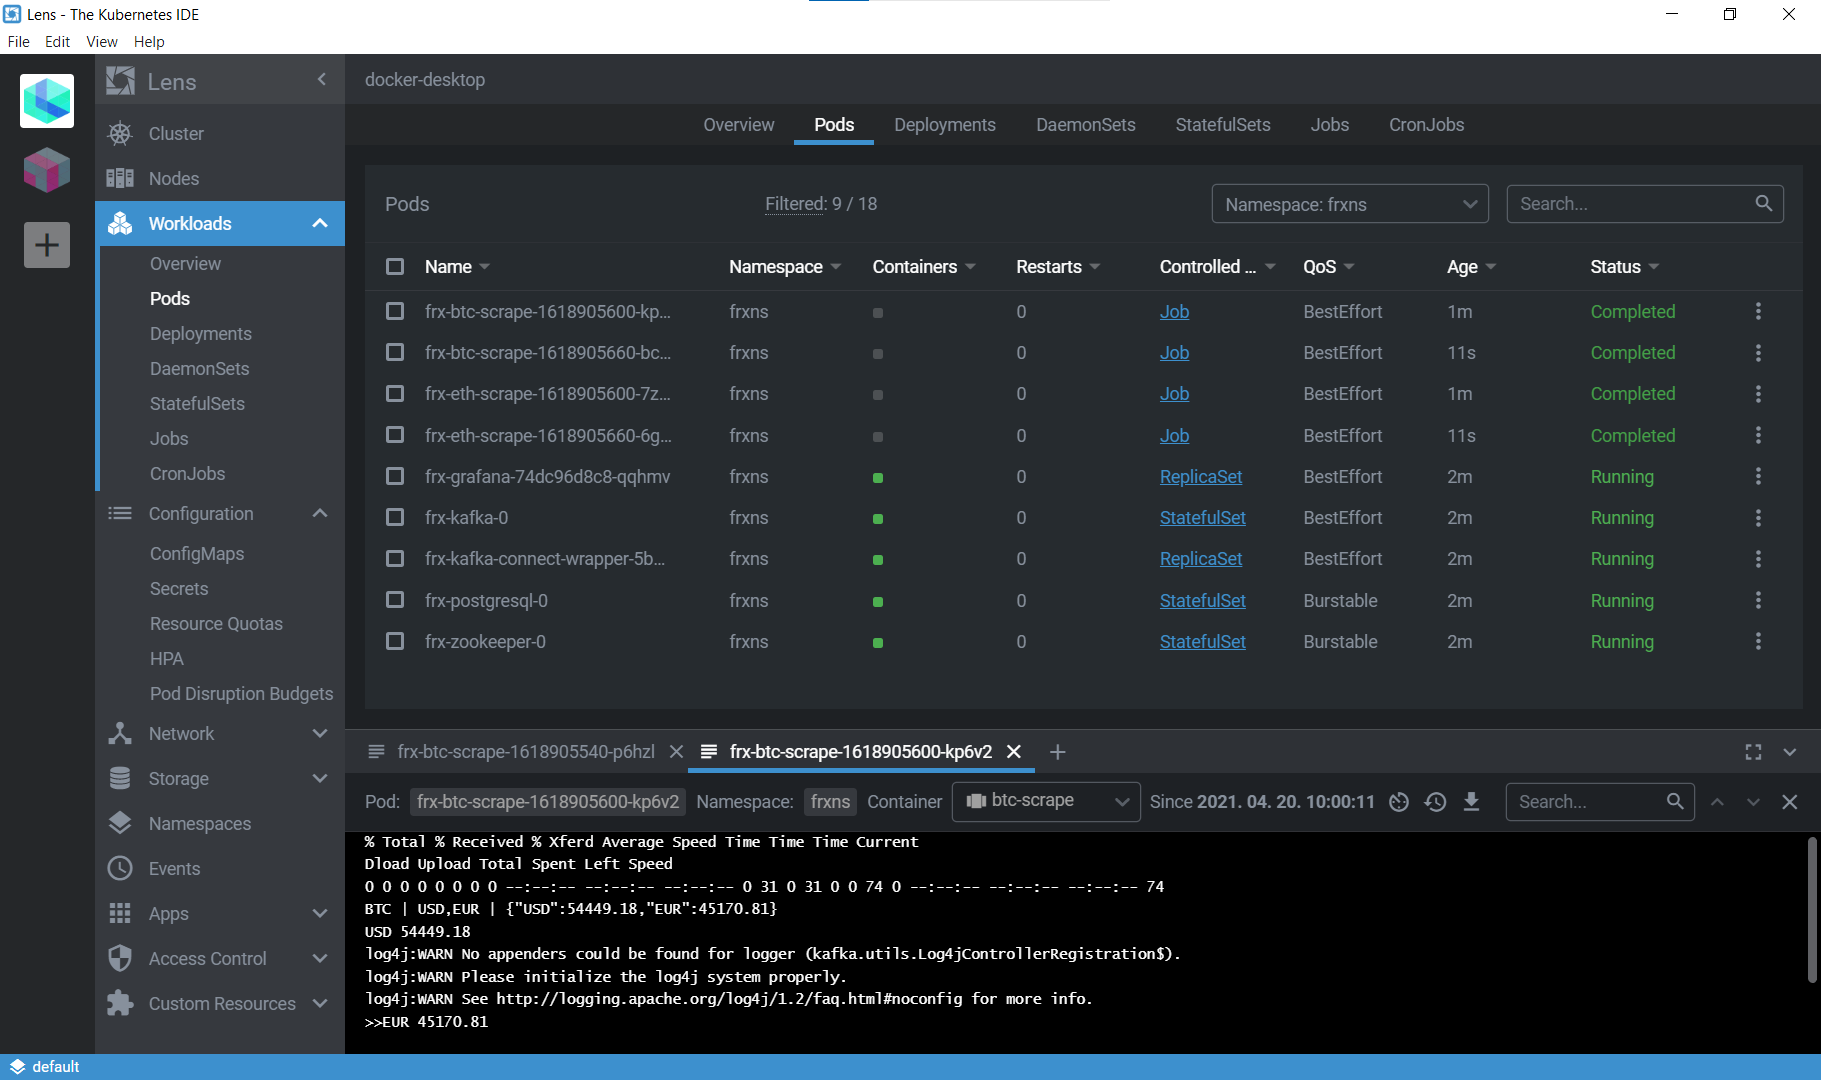Check the frx-grafana-74dc96d8c8-qqhmv pod checkbox
Screen dimensions: 1821x1080
pos(395,476)
